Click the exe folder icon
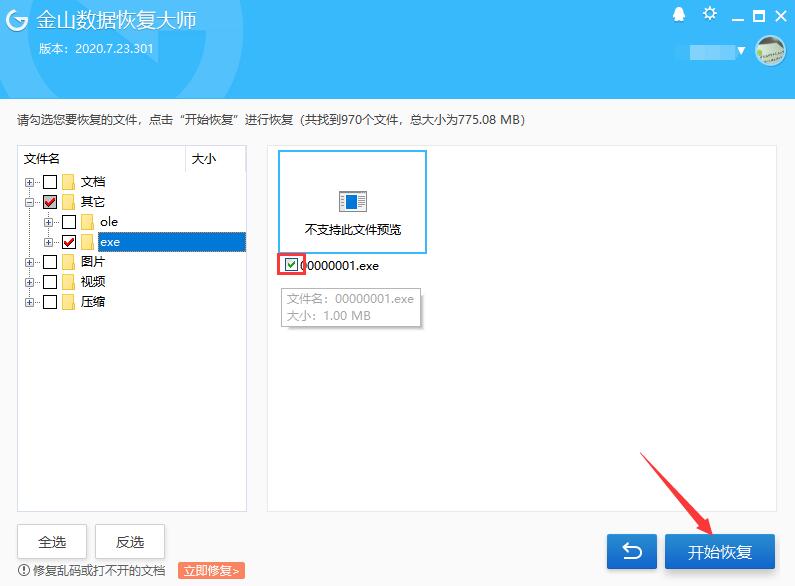 [88, 242]
